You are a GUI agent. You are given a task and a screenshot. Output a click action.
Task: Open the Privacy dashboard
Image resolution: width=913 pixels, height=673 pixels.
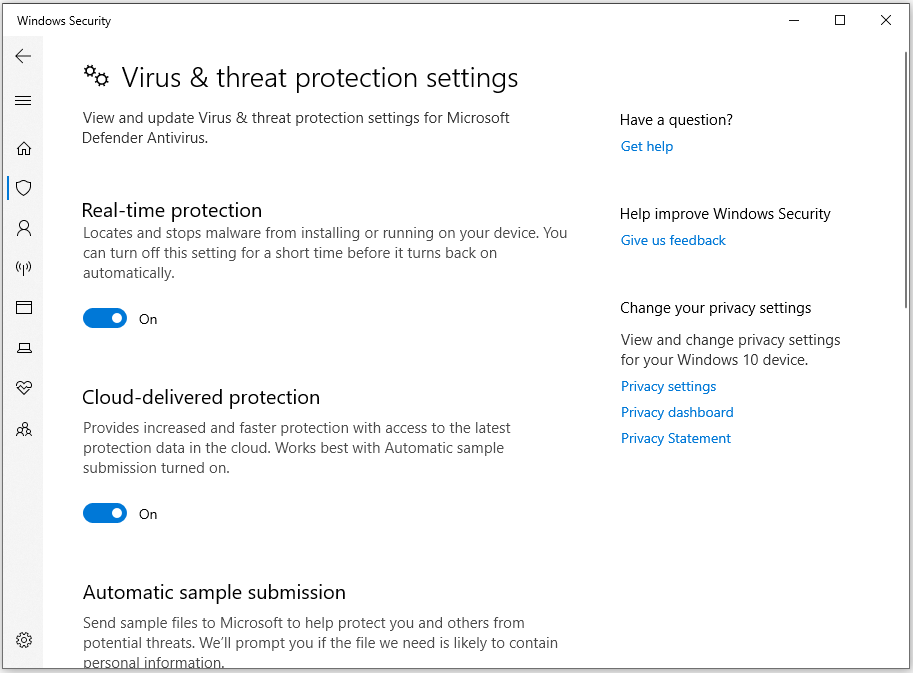[x=677, y=412]
